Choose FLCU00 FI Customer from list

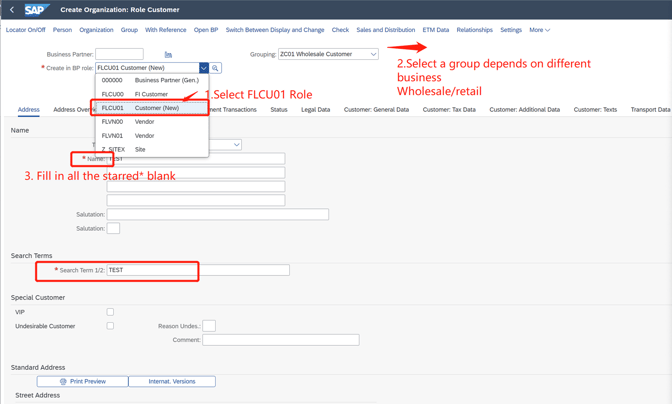pos(152,94)
